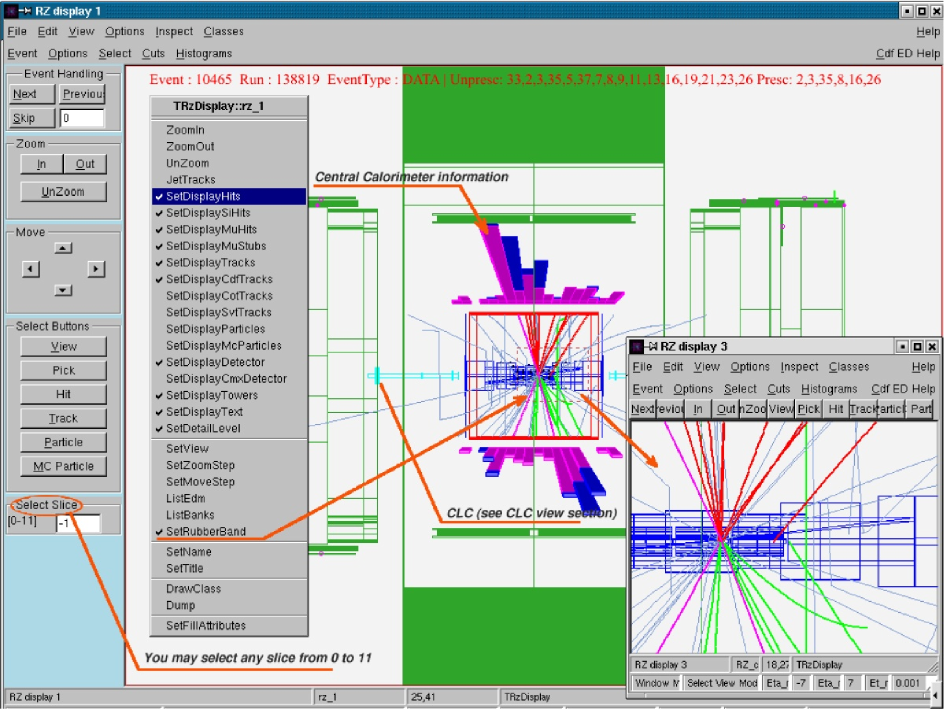Click Pick button in RZ display 3 toolbar
The height and width of the screenshot is (709, 944).
coord(809,409)
